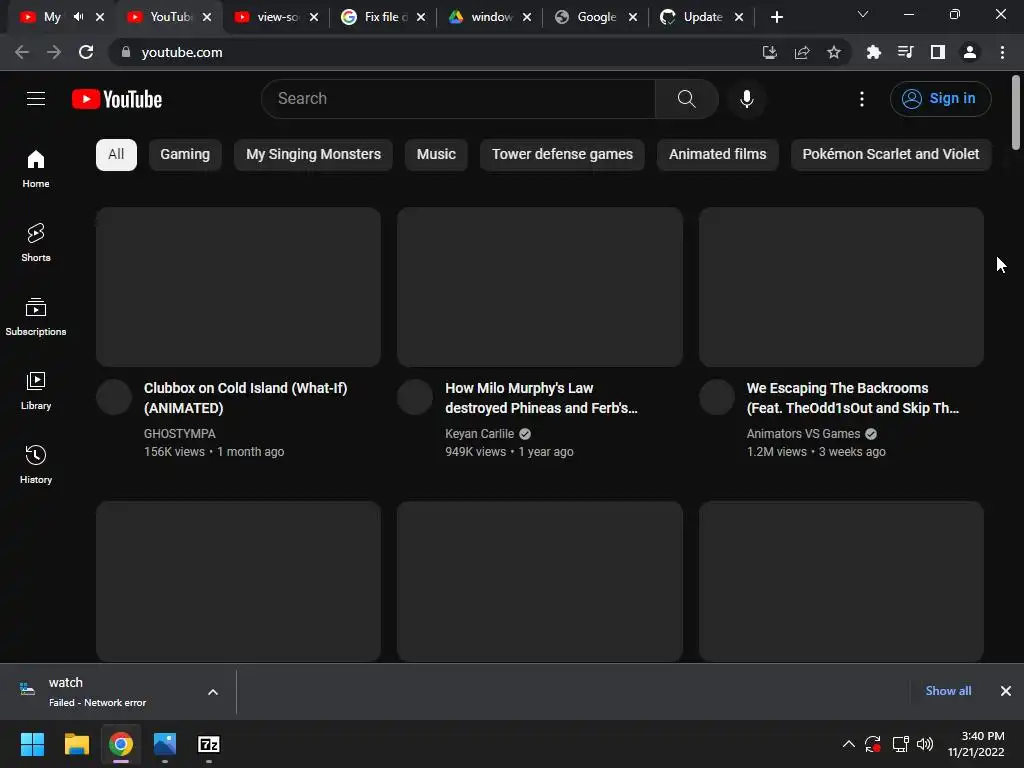Select Pokémon Scarlet and Violet chip
Viewport: 1024px width, 768px height.
tap(891, 155)
